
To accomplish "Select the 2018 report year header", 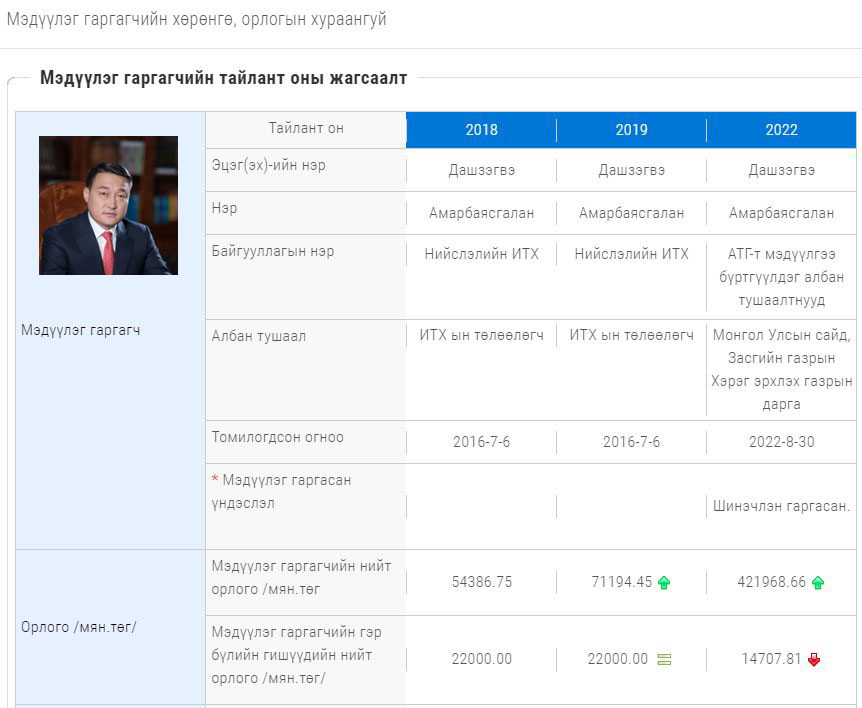I will coord(482,130).
